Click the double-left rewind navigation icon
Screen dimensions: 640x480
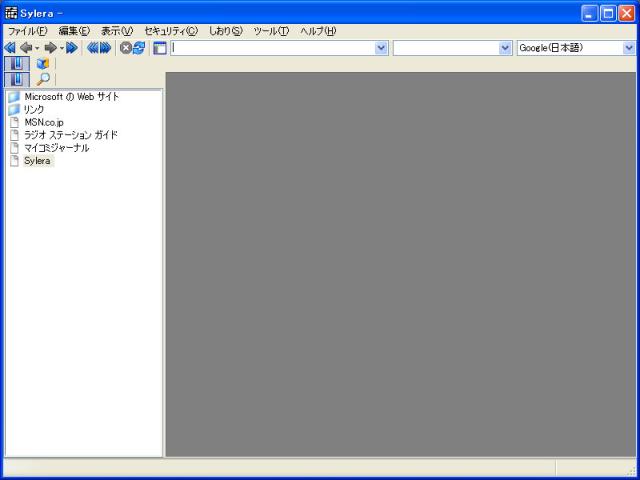[10, 48]
